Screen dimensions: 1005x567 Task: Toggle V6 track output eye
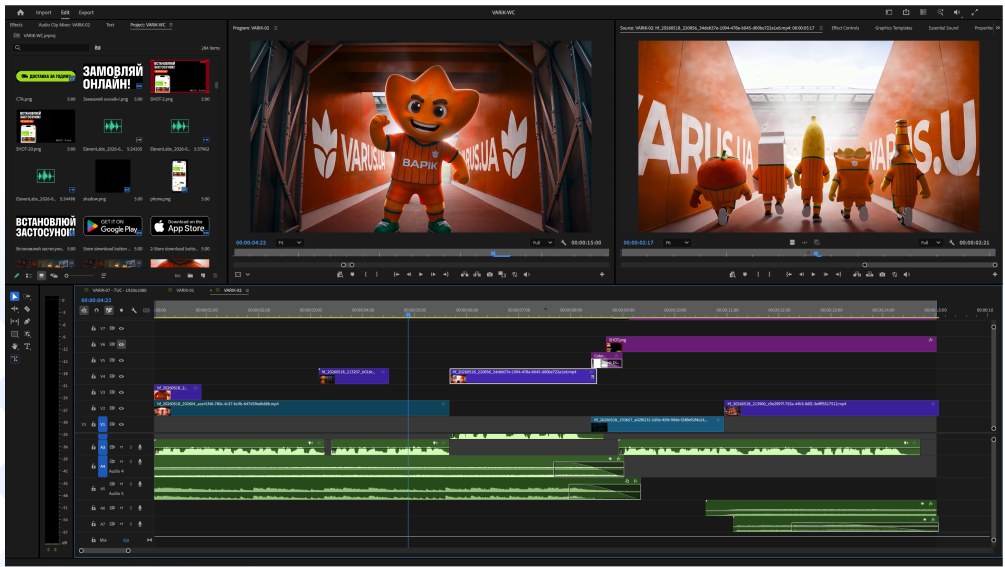[x=121, y=344]
